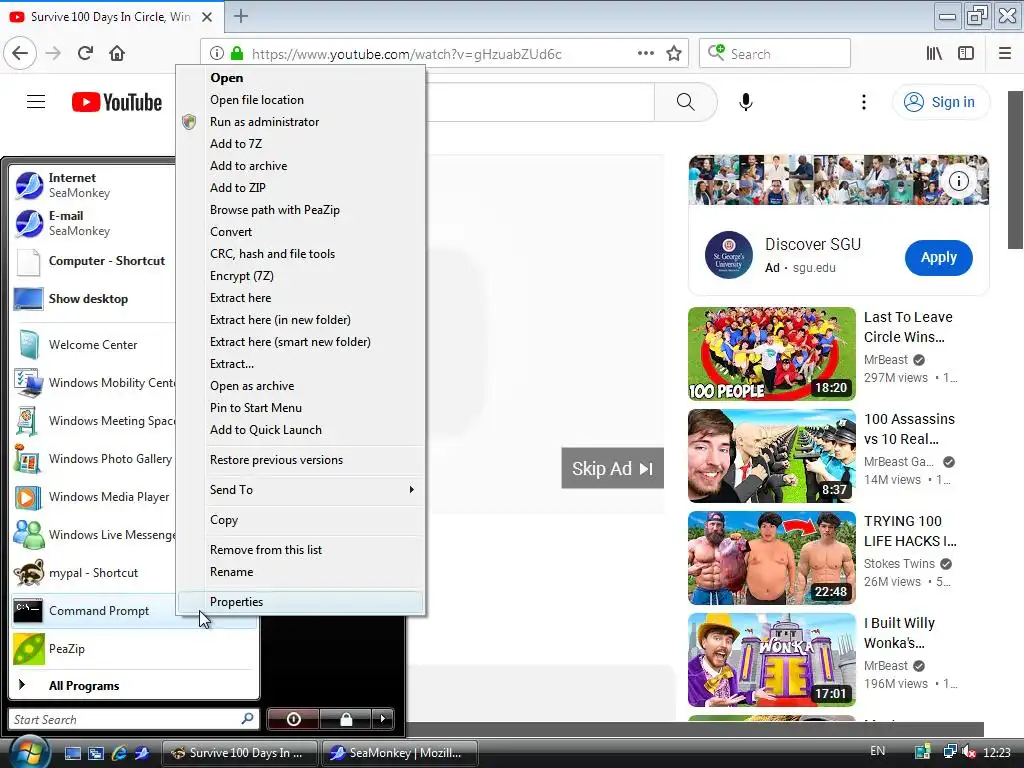This screenshot has width=1024, height=768.
Task: Click the network icon in system tray
Action: click(950, 752)
